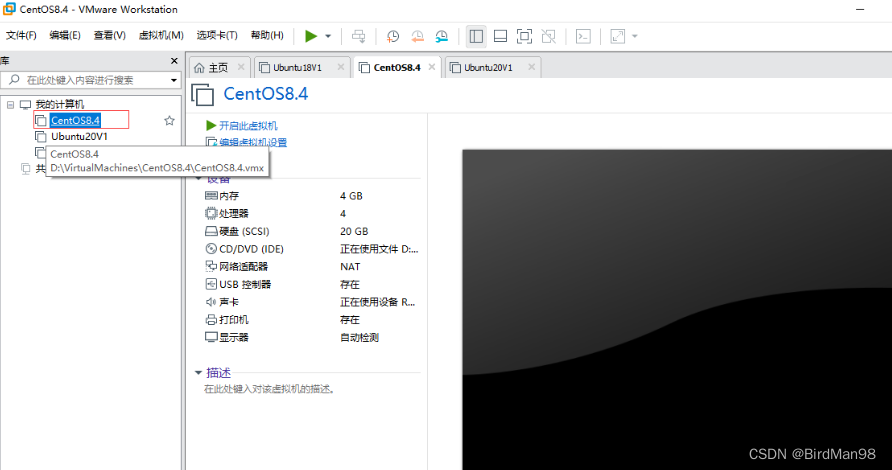
Task: Toggle the thumbnail bar view
Action: tap(501, 36)
